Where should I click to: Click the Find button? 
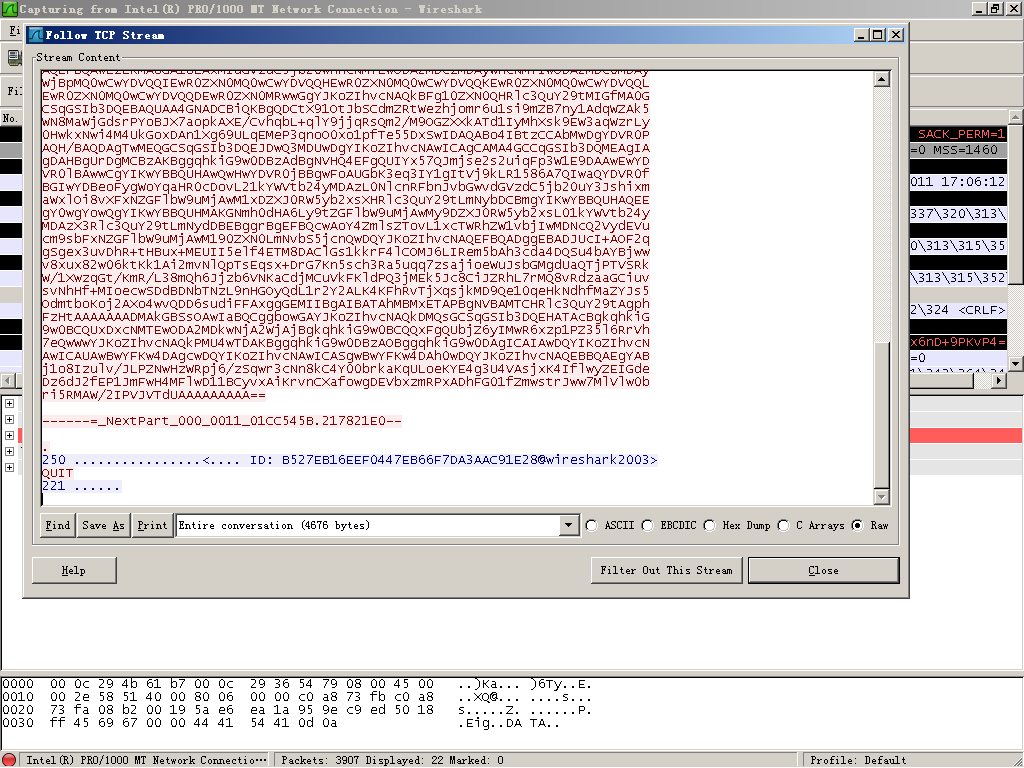pyautogui.click(x=57, y=525)
